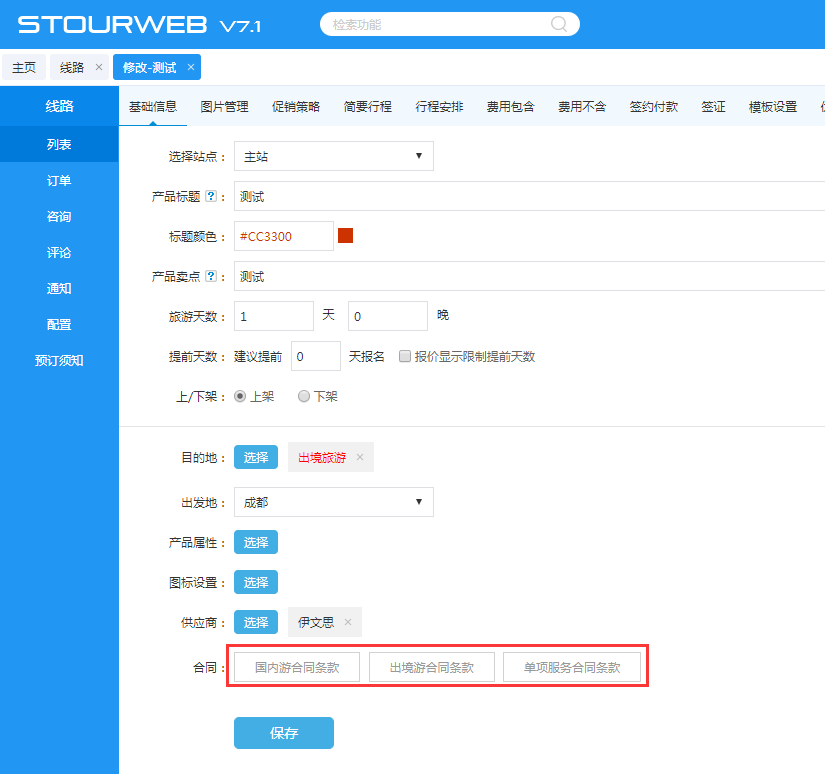Open the 行程安排 tab

(x=439, y=107)
